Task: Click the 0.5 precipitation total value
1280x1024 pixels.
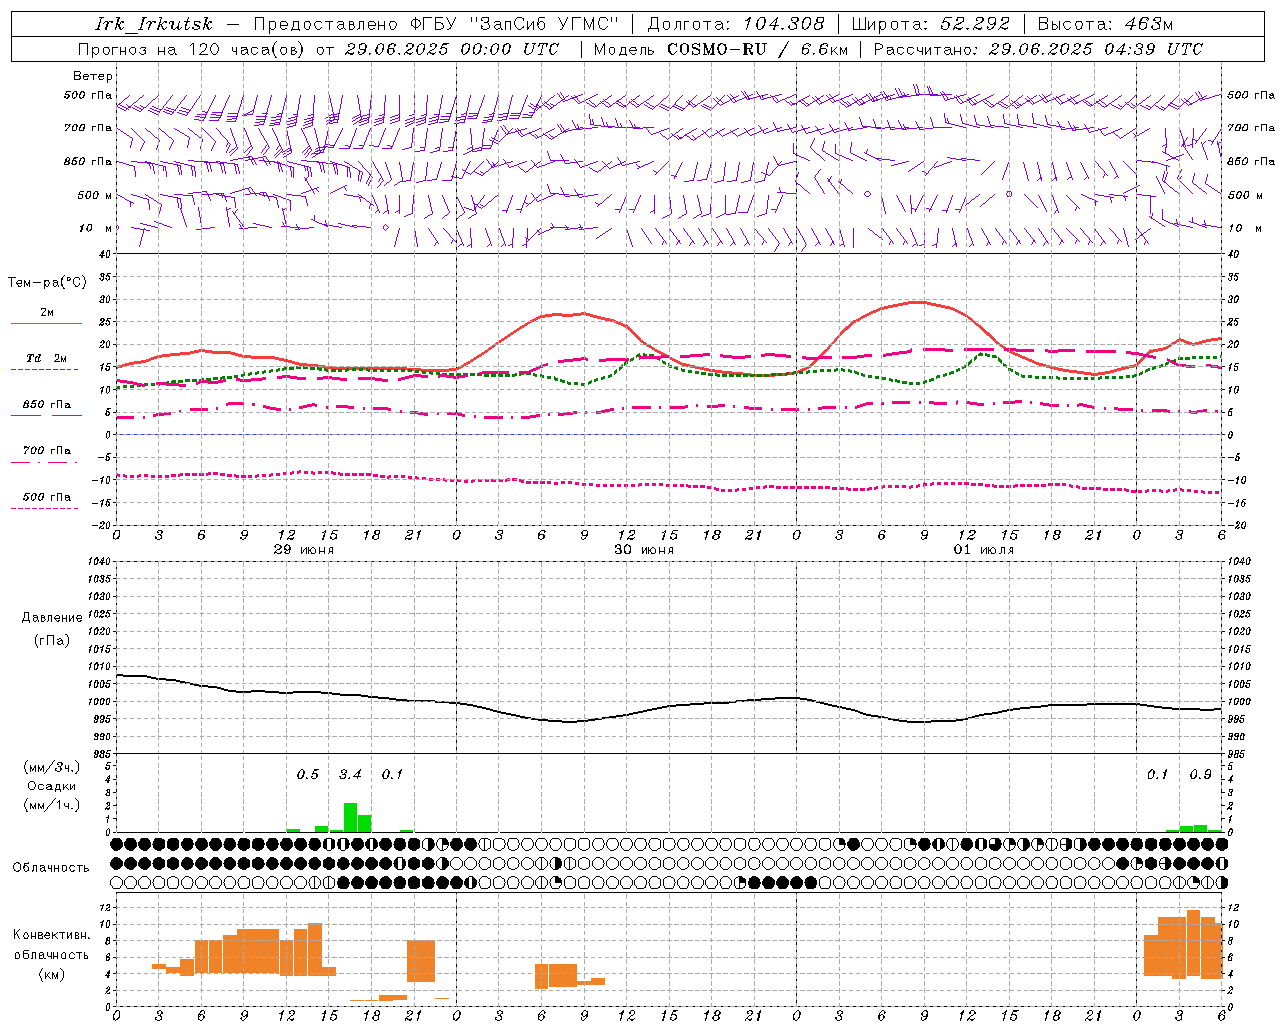Action: click(x=308, y=774)
